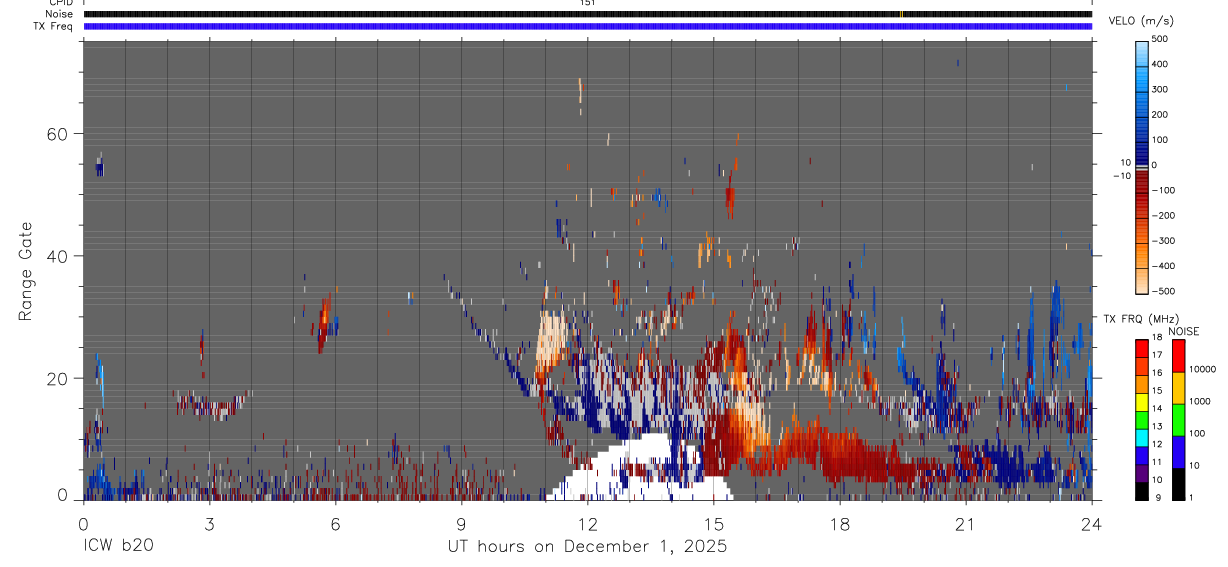Click the 12 label on TX frequency legend
The width and height of the screenshot is (1228, 567).
[1157, 444]
